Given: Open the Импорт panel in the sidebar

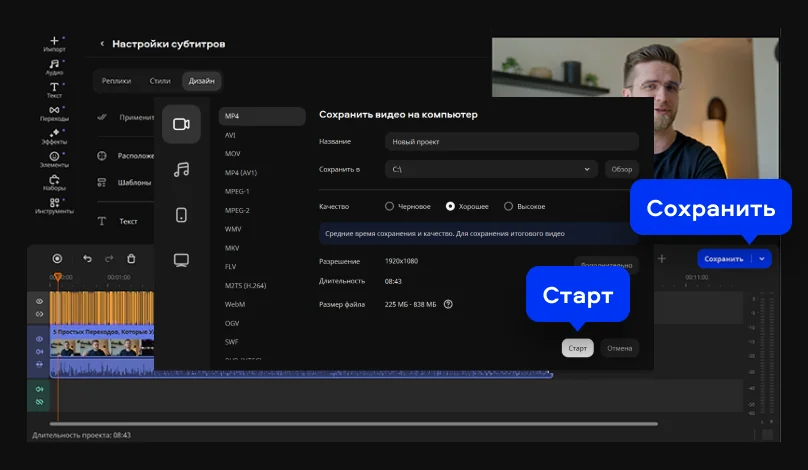Looking at the screenshot, I should (x=54, y=42).
